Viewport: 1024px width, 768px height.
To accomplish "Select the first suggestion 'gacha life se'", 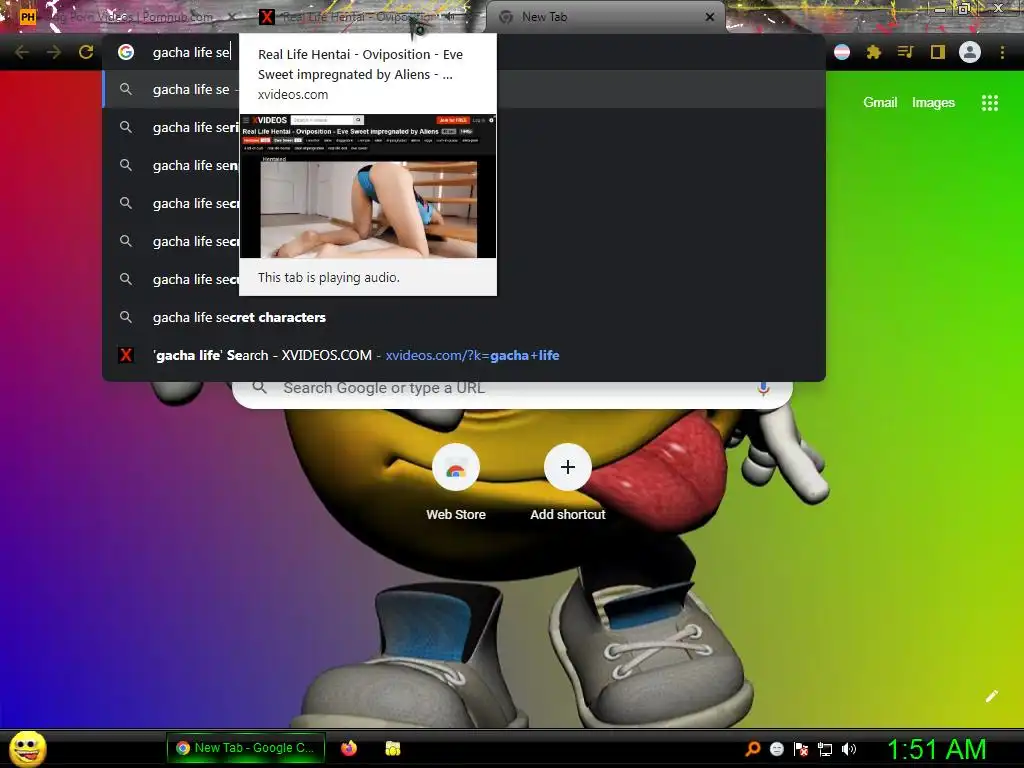I will point(464,89).
